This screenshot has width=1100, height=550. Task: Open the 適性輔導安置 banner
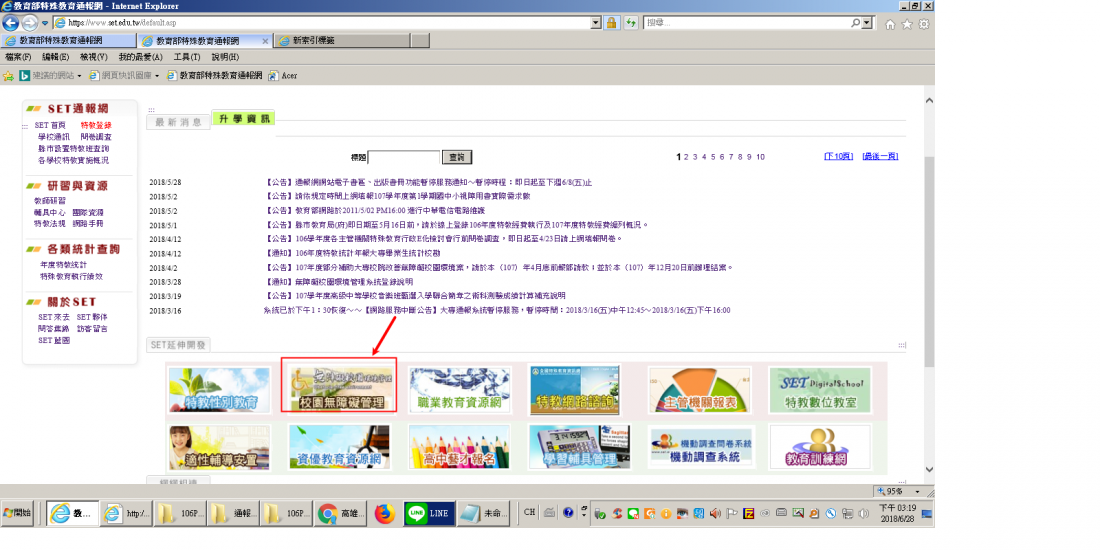tap(220, 448)
